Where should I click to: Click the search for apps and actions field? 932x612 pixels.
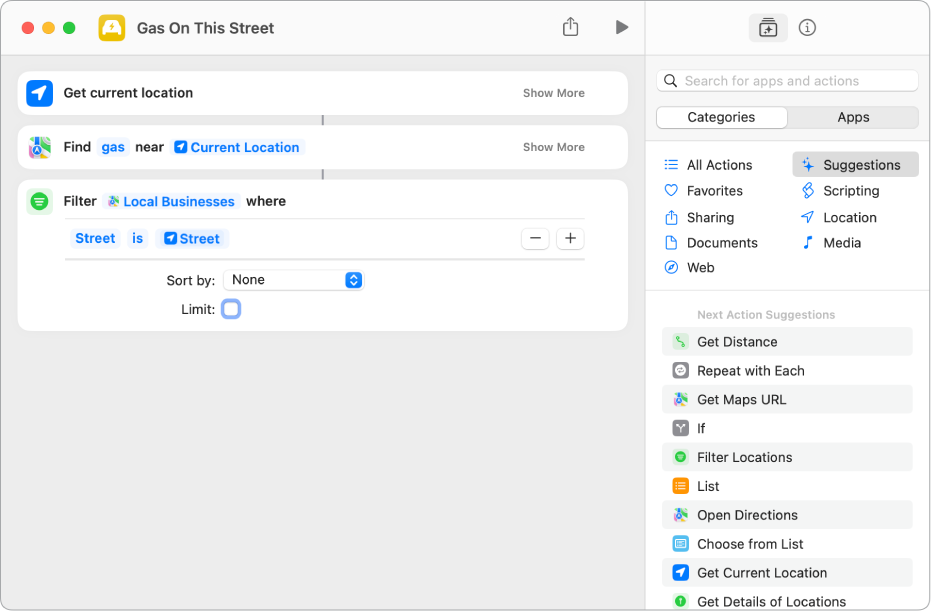point(788,81)
